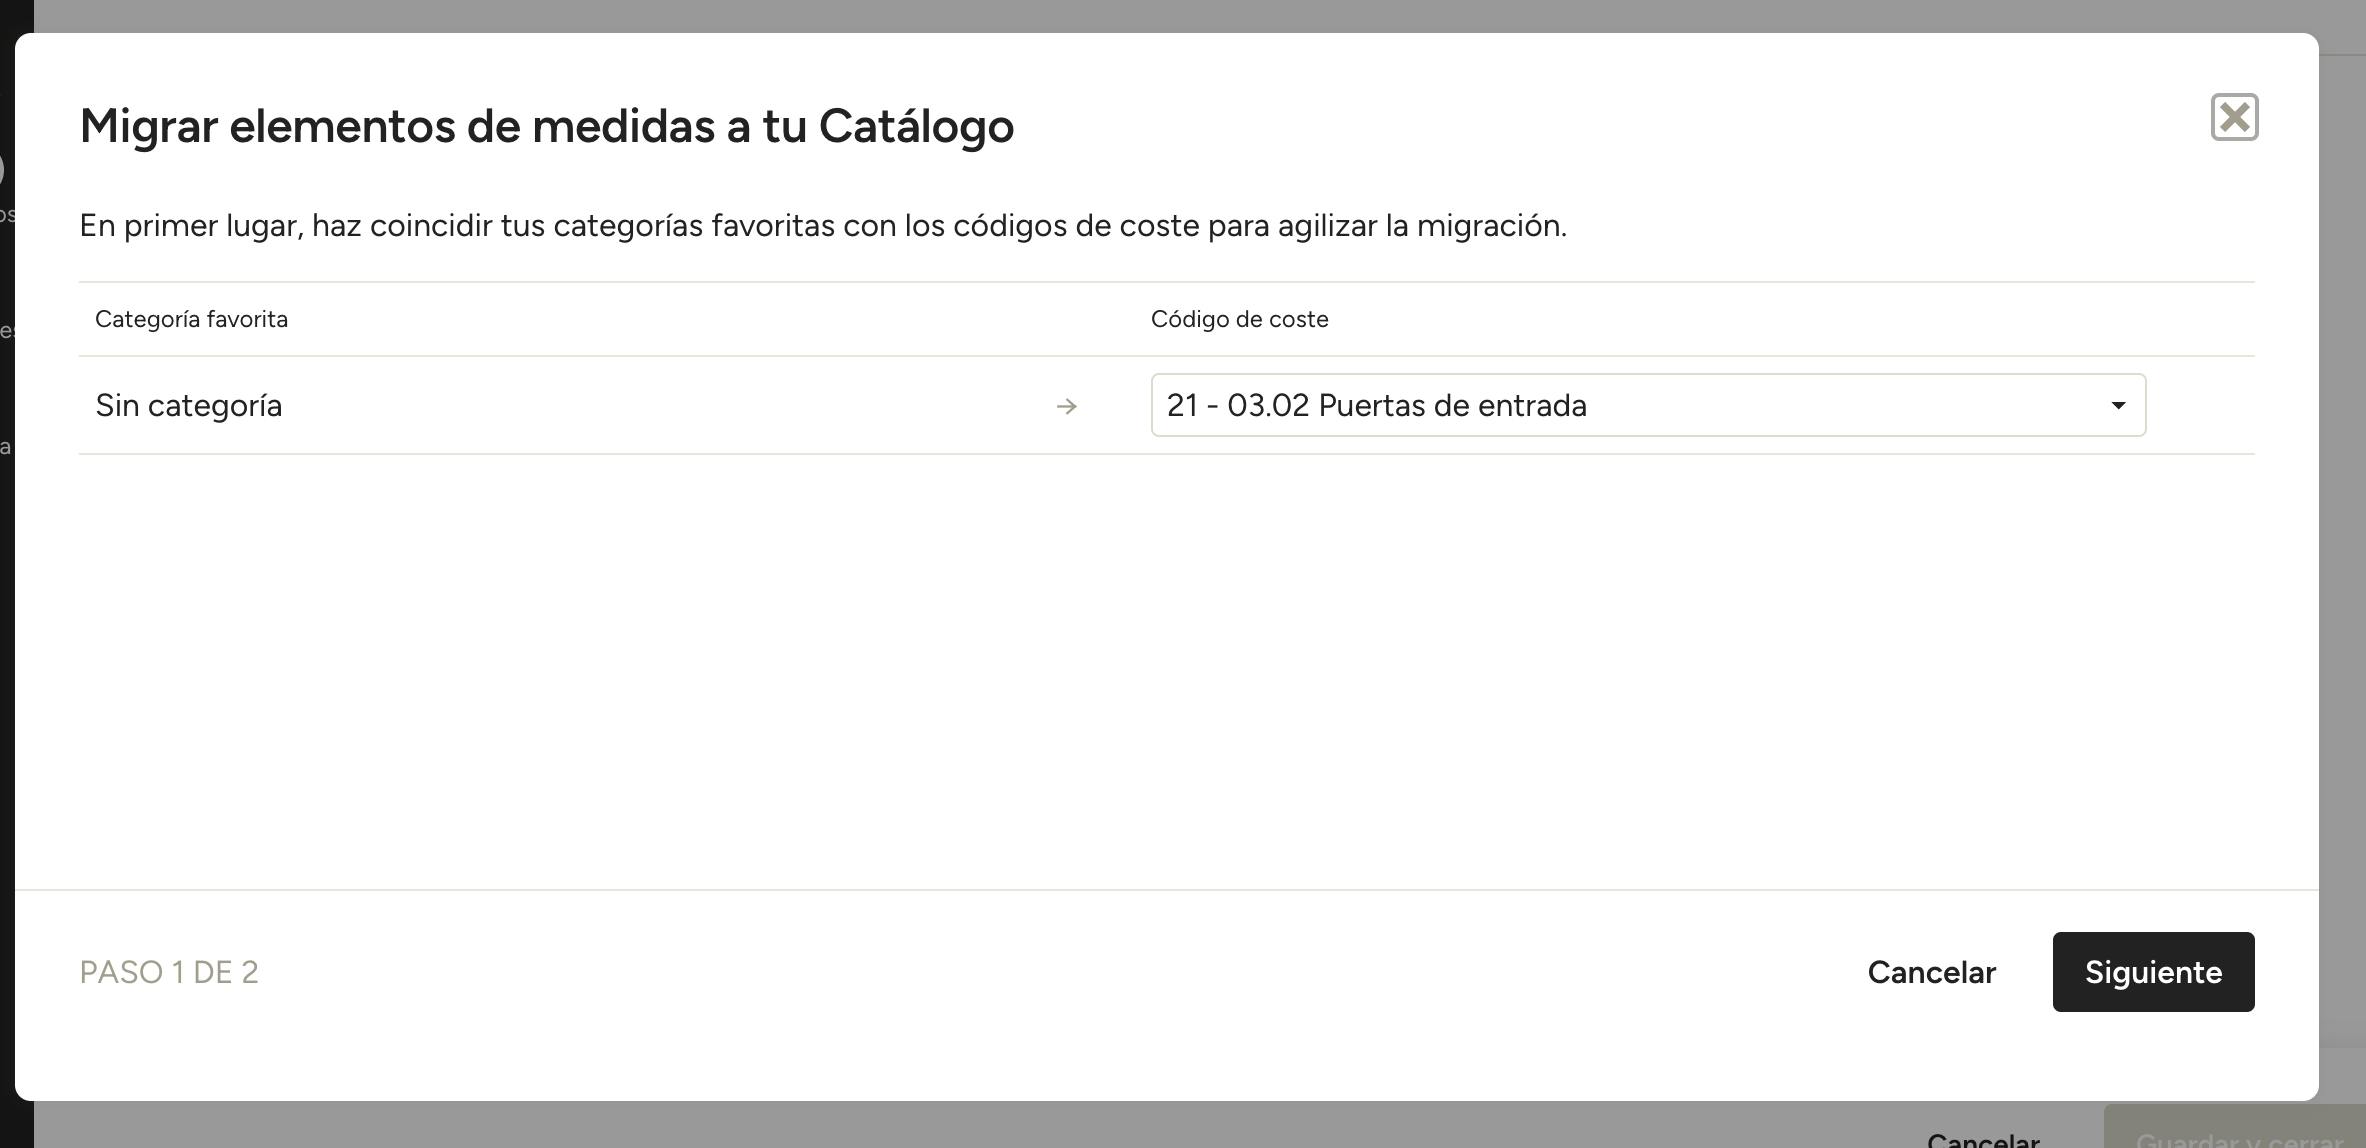The image size is (2366, 1148).
Task: Click the Código de coste column header
Action: tap(1239, 319)
